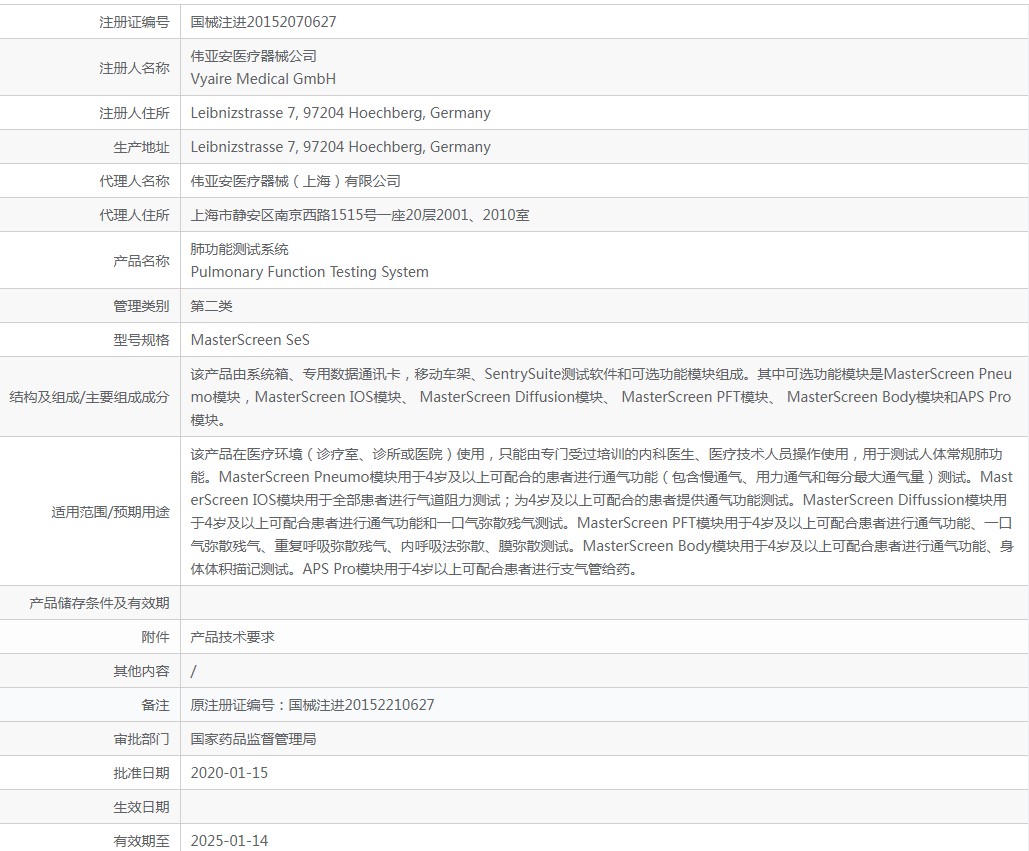Select the 备注 label
The height and width of the screenshot is (851, 1029).
(155, 705)
